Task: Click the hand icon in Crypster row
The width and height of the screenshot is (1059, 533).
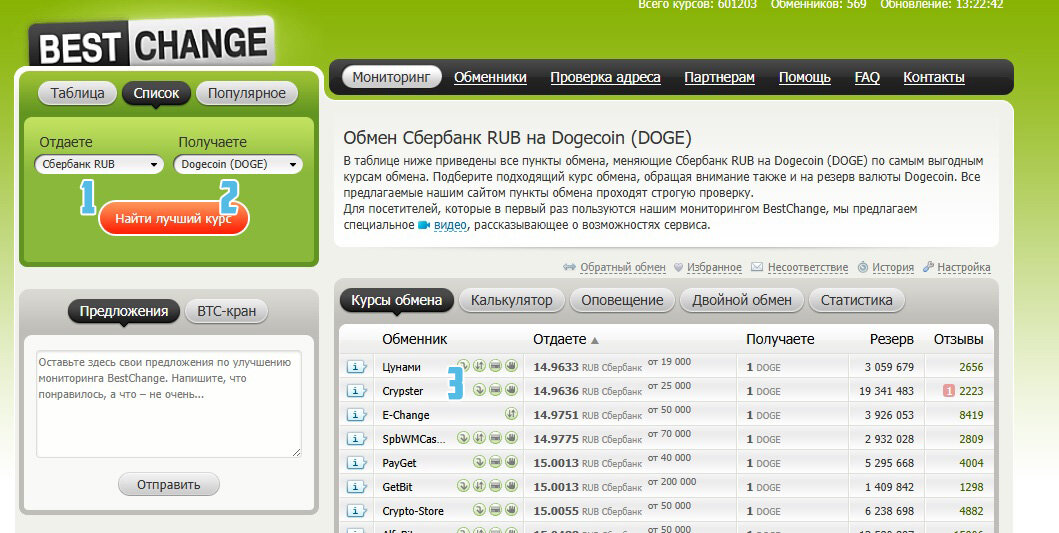Action: click(511, 390)
